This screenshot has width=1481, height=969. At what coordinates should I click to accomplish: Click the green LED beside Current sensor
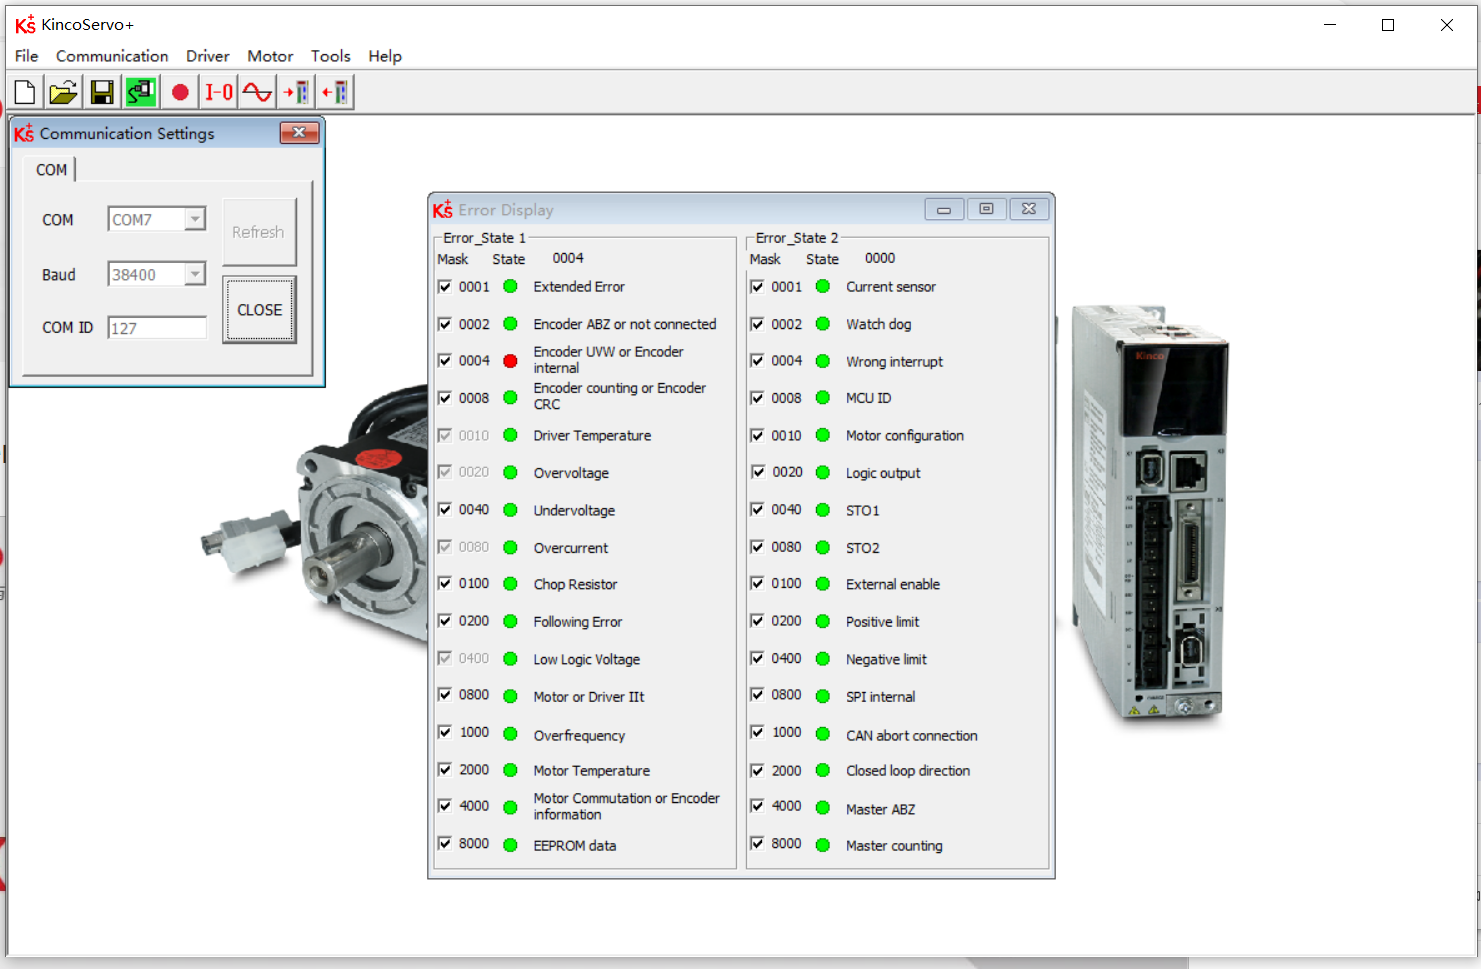click(823, 286)
